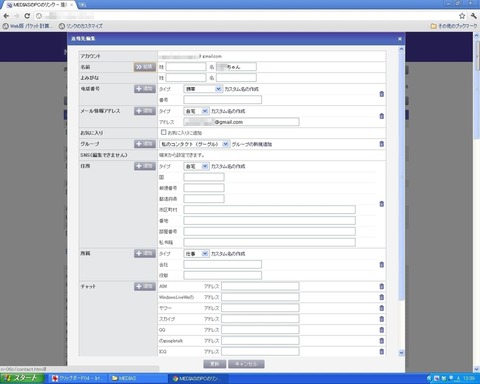
Task: Click the browser forward arrow
Action: click(x=17, y=16)
